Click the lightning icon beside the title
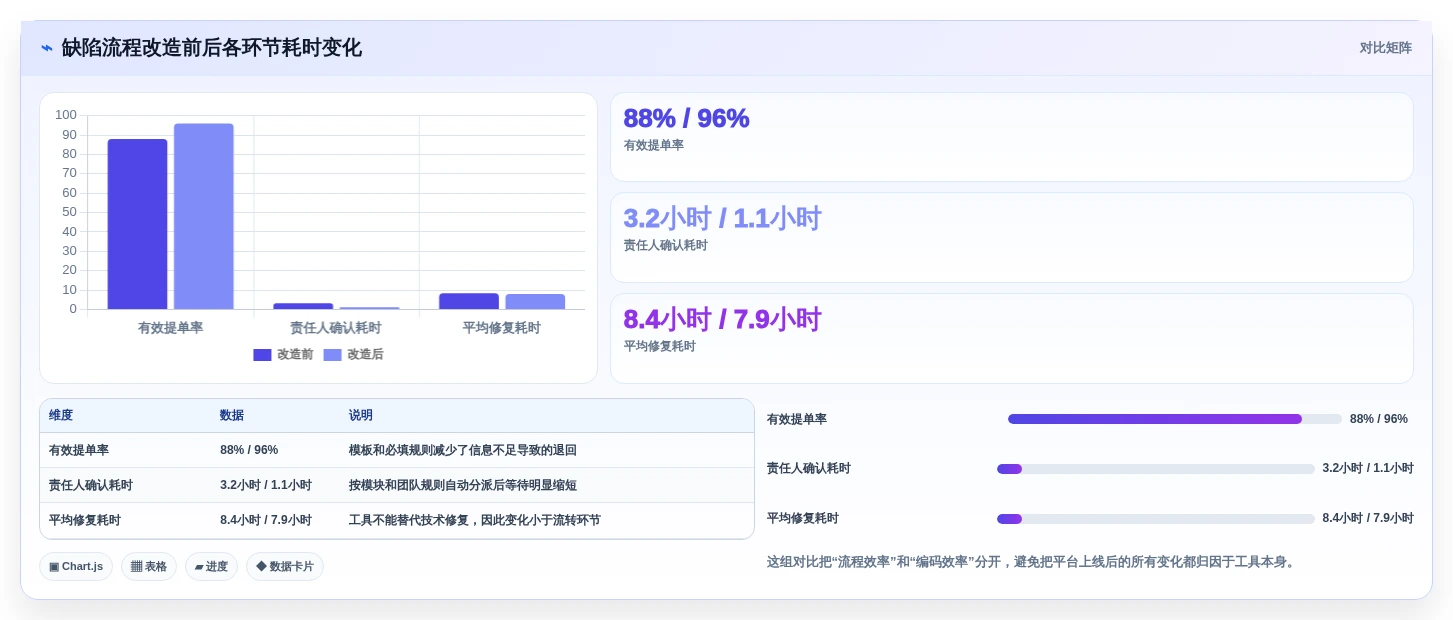The image size is (1453, 620). pyautogui.click(x=47, y=48)
